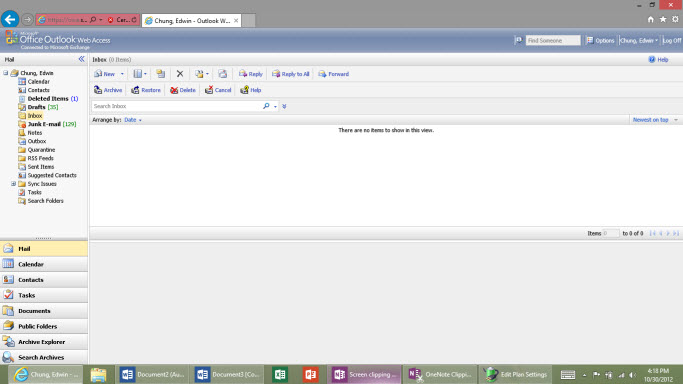683x384 pixels.
Task: Open Search Archives
Action: tap(44, 357)
